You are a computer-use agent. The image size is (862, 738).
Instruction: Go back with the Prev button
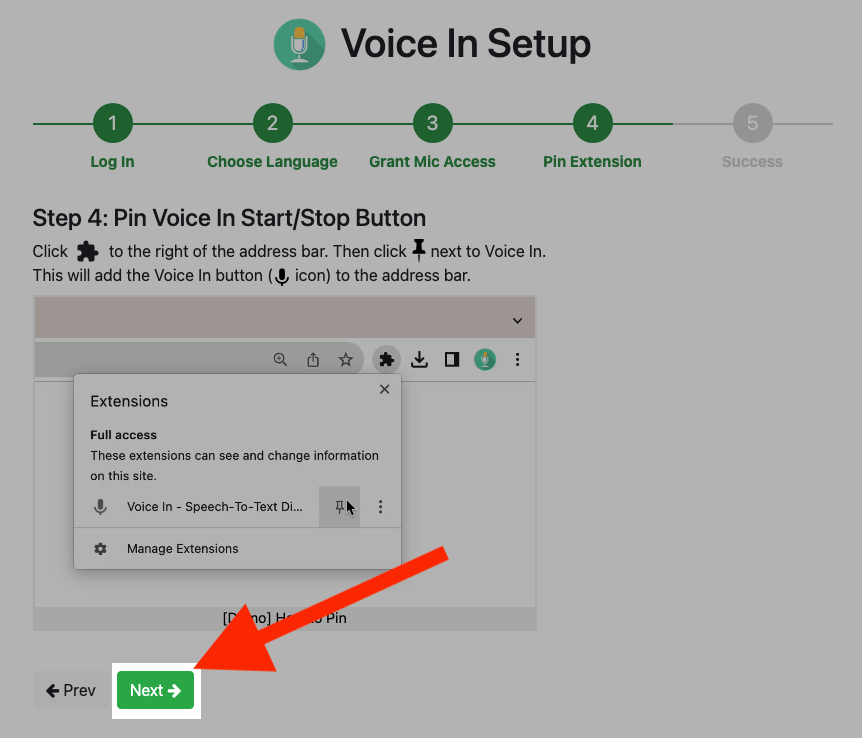click(x=70, y=690)
